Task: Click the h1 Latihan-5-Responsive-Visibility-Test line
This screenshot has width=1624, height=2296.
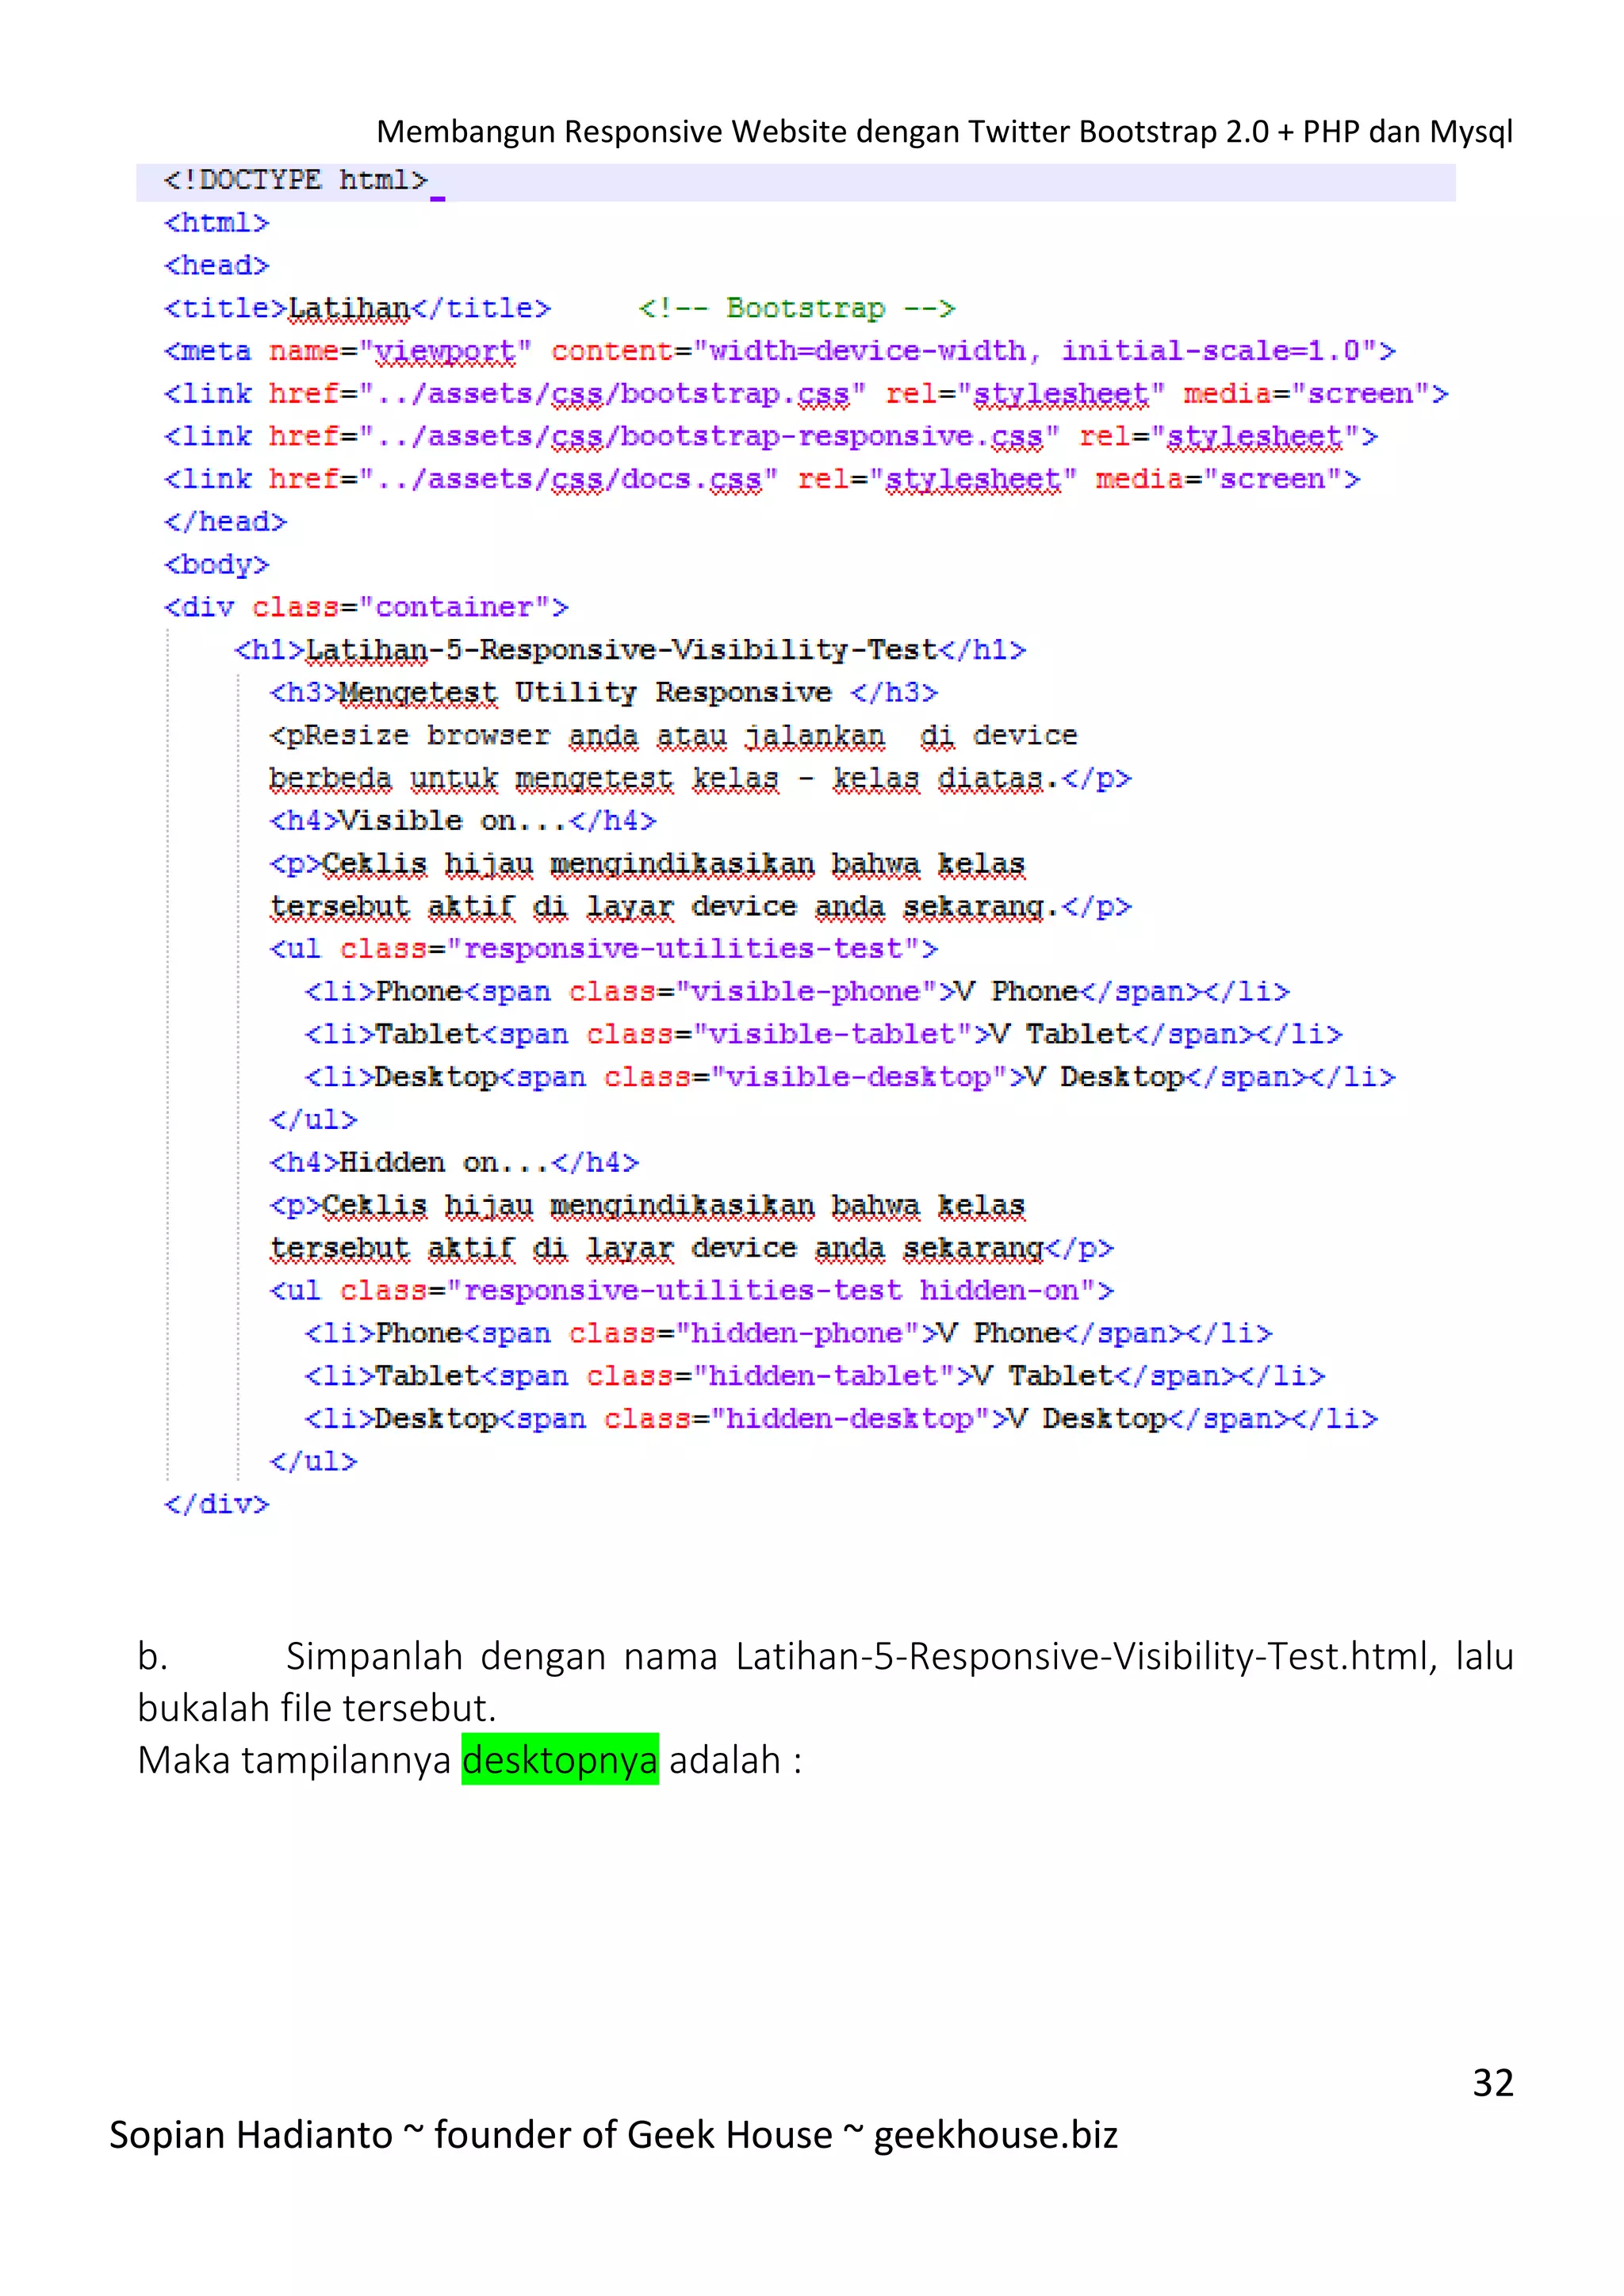Action: click(630, 651)
